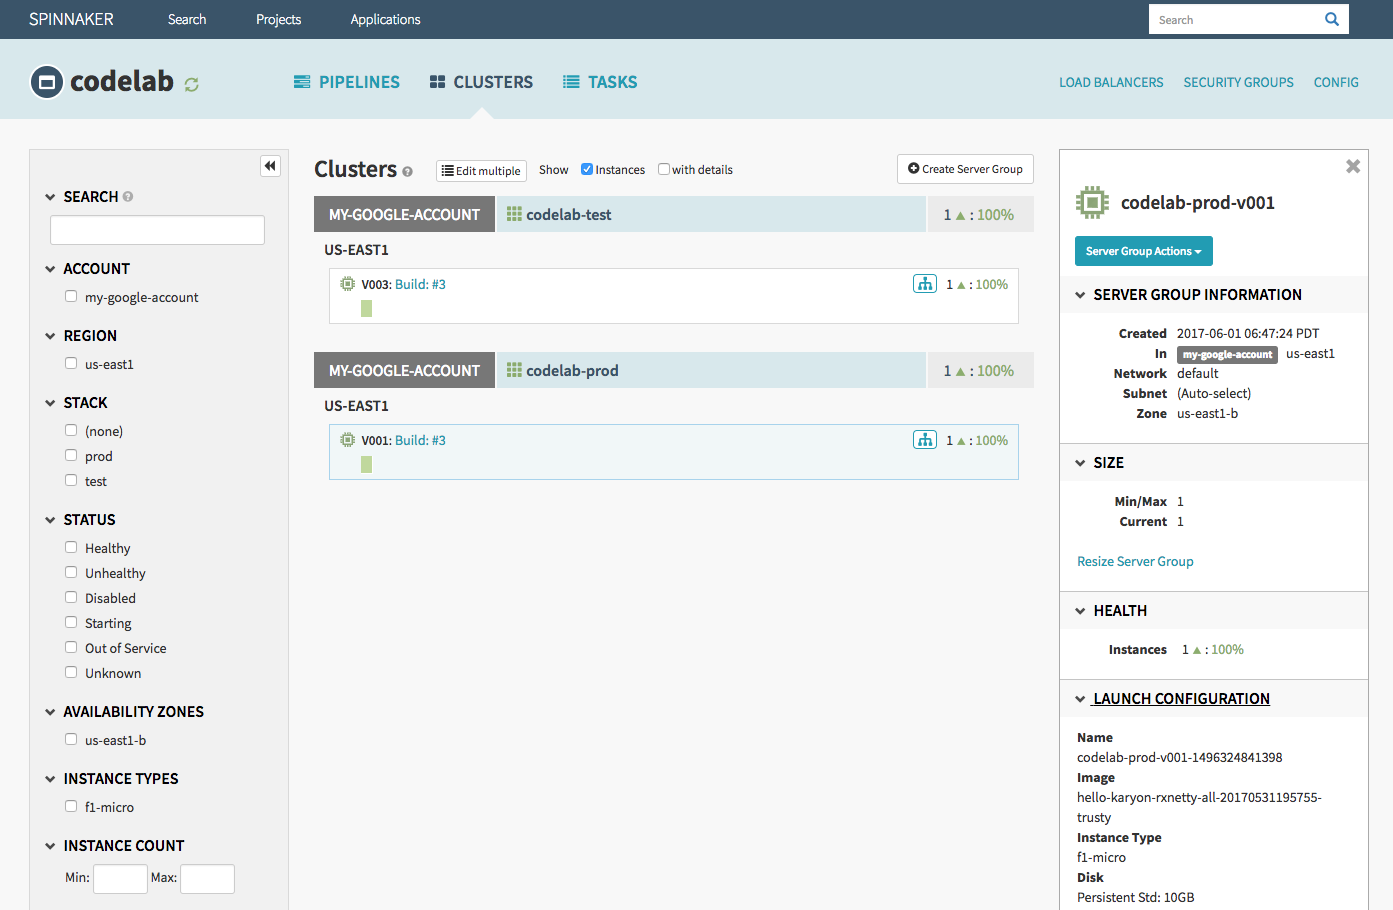Select the V001 instance green square
The height and width of the screenshot is (910, 1393).
coord(367,464)
